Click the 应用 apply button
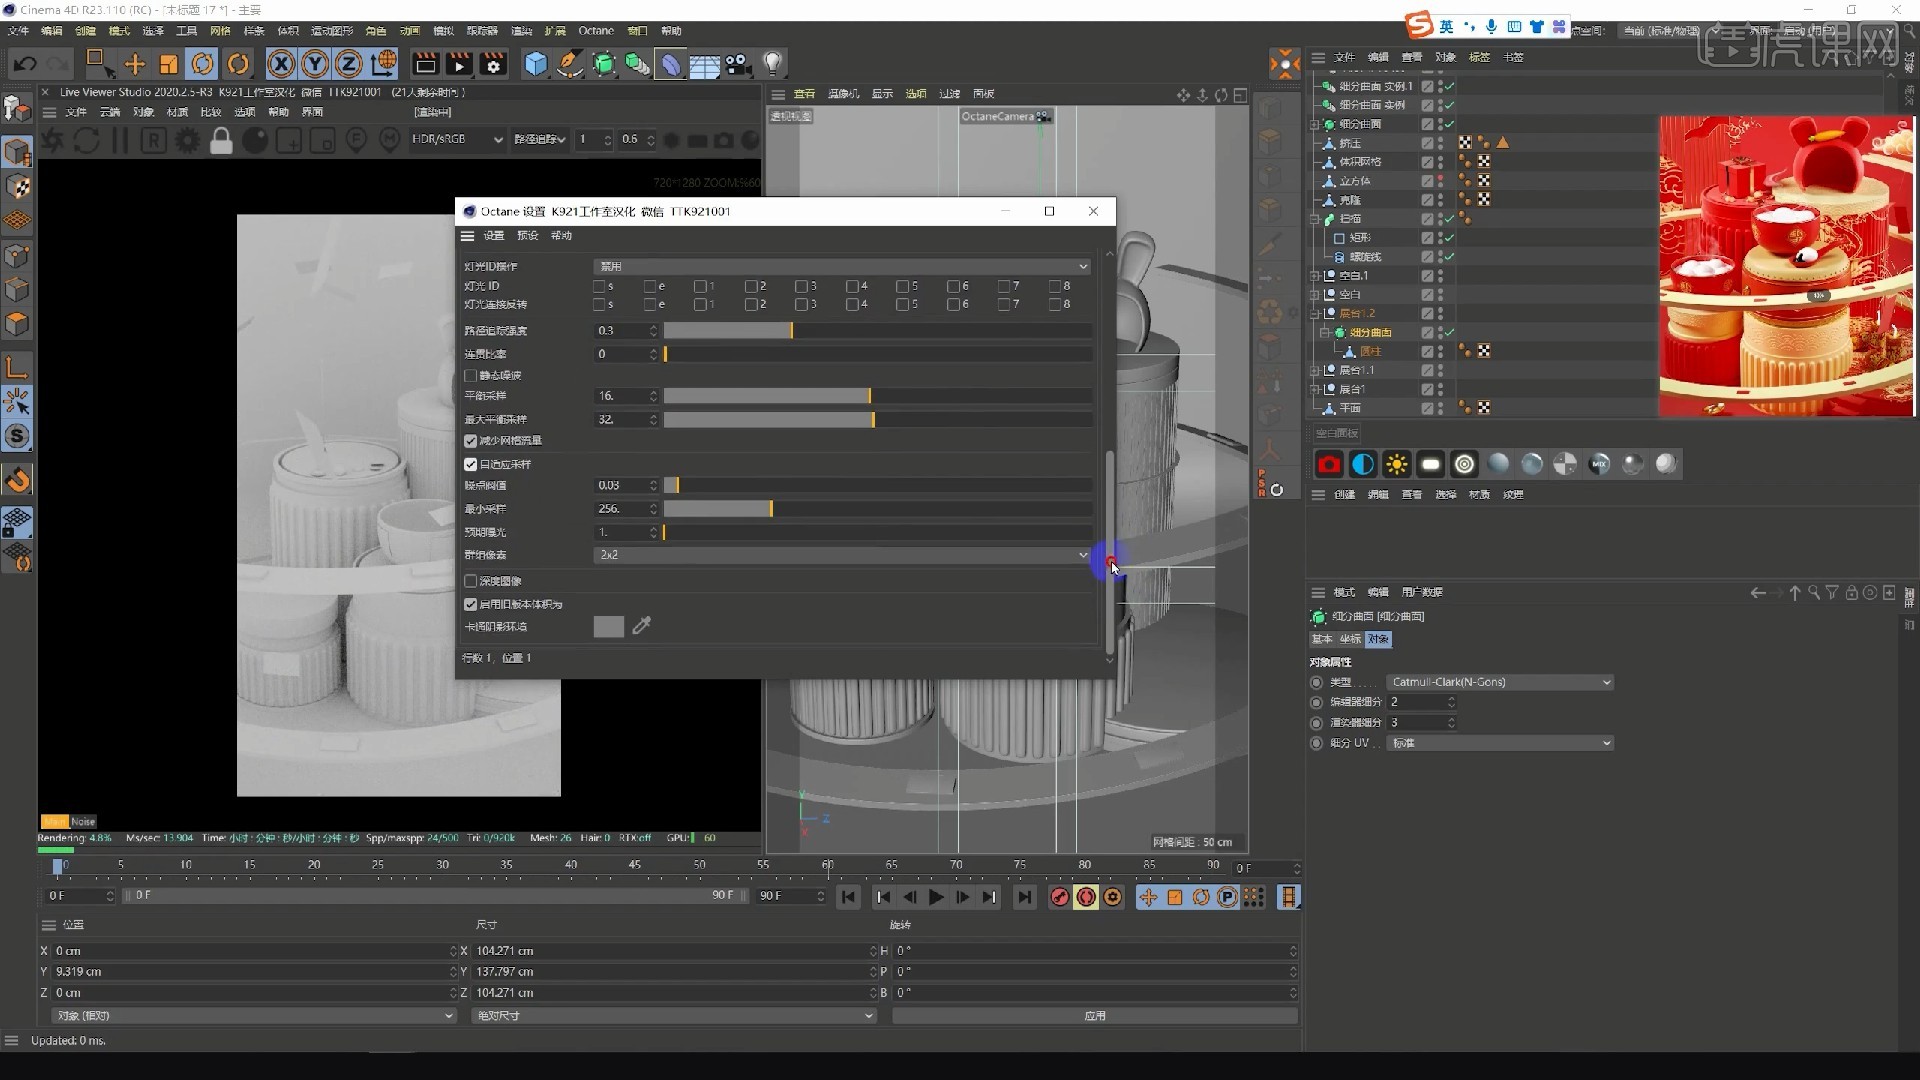Screen dimensions: 1920x1080 click(1095, 1016)
